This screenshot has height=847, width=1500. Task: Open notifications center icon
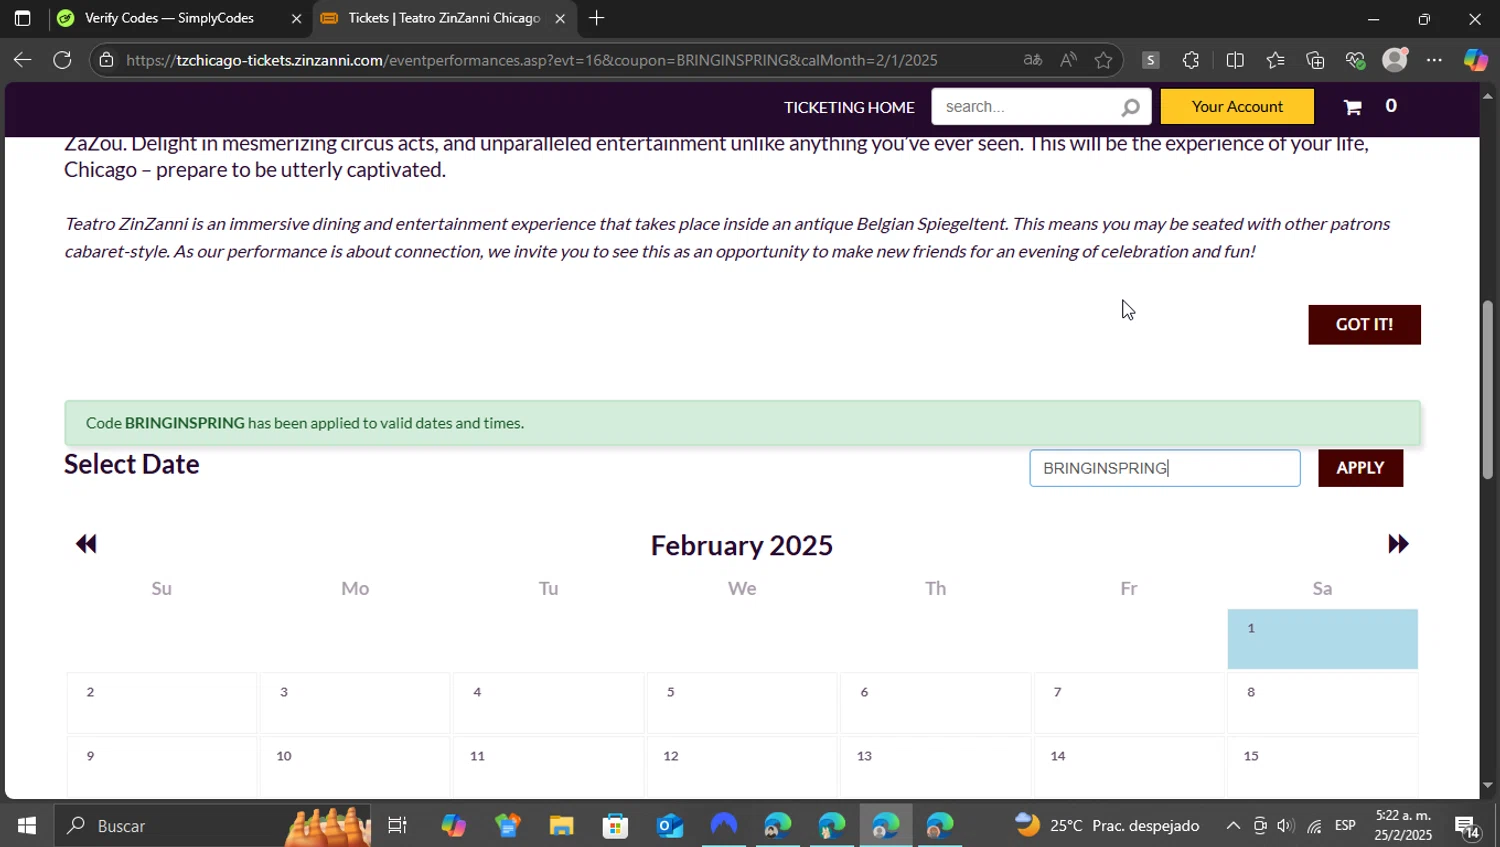coord(1467,826)
